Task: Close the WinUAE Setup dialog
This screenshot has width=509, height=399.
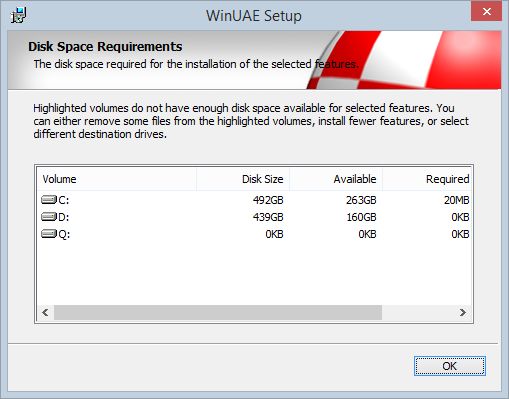Action: click(487, 11)
